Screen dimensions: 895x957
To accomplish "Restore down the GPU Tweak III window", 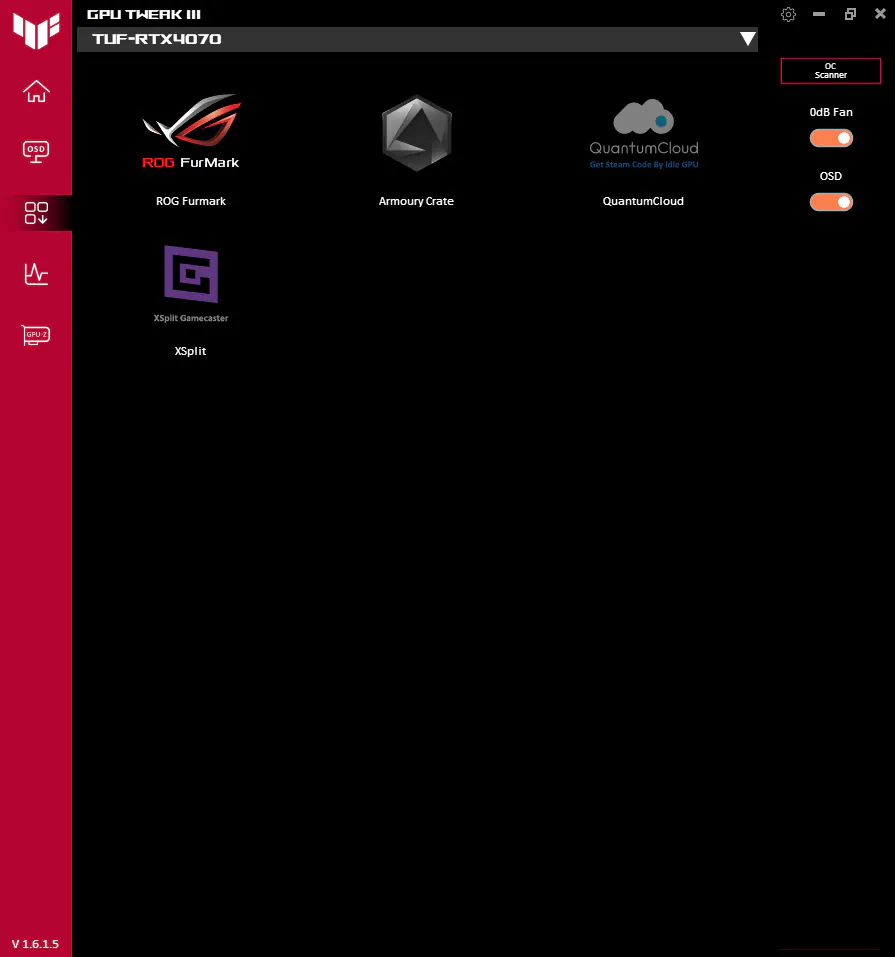I will [x=850, y=14].
